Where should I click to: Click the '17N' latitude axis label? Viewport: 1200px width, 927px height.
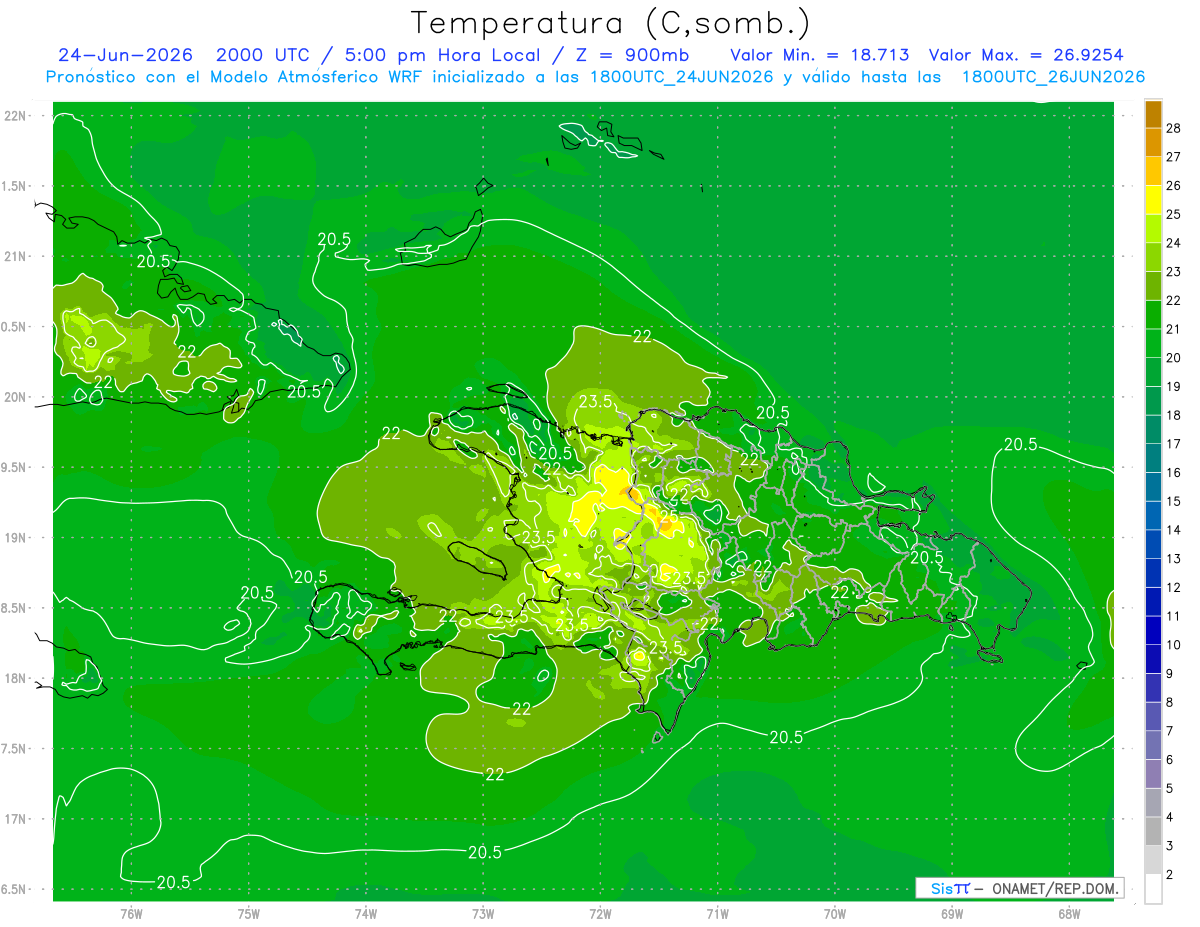click(15, 819)
